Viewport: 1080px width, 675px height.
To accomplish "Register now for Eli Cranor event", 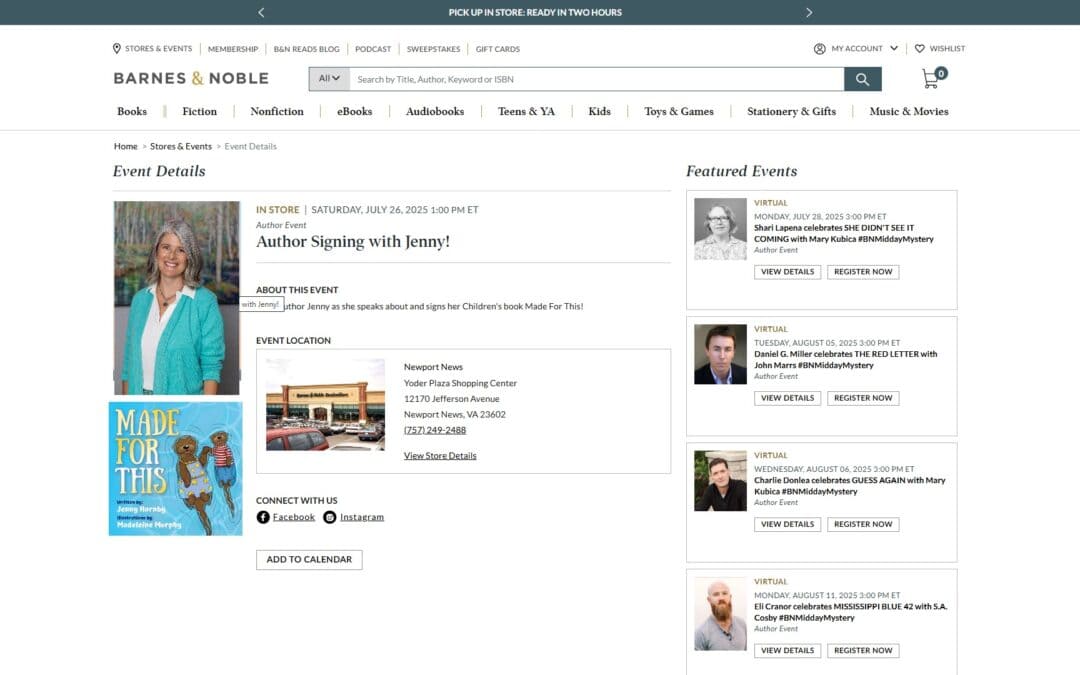I will 863,650.
